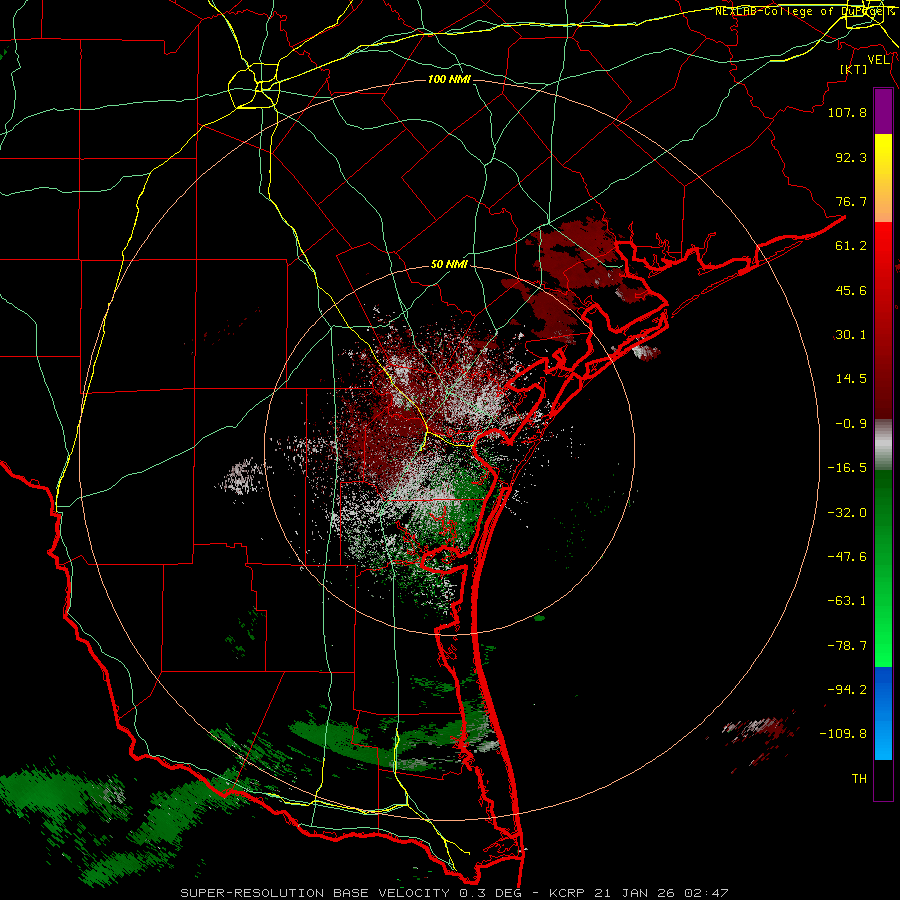This screenshot has width=900, height=900.
Task: Click the -109.8 legend value
Action: 843,734
